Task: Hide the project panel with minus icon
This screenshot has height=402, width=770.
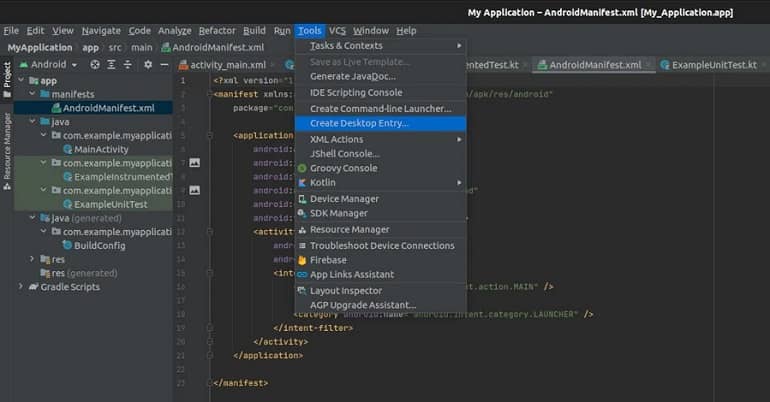Action: (x=165, y=64)
